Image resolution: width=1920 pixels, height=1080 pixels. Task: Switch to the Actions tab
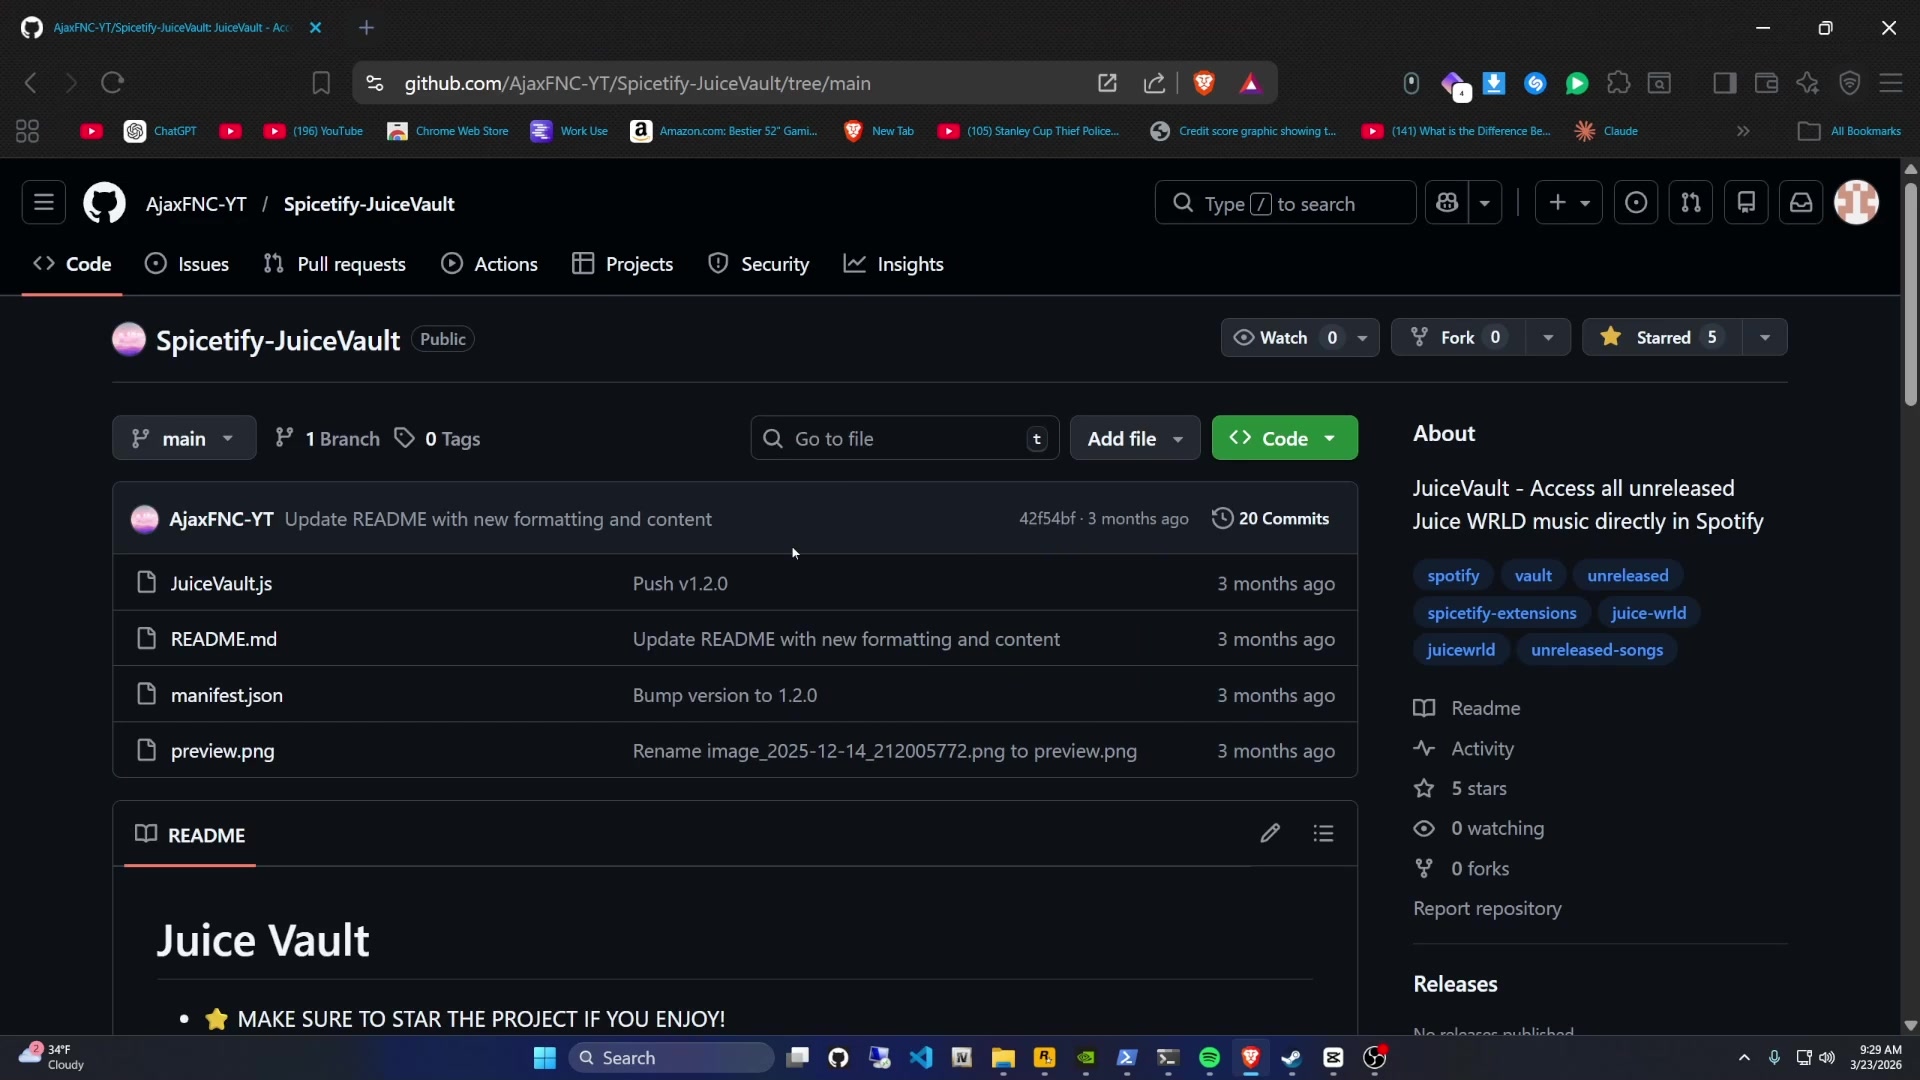point(490,264)
